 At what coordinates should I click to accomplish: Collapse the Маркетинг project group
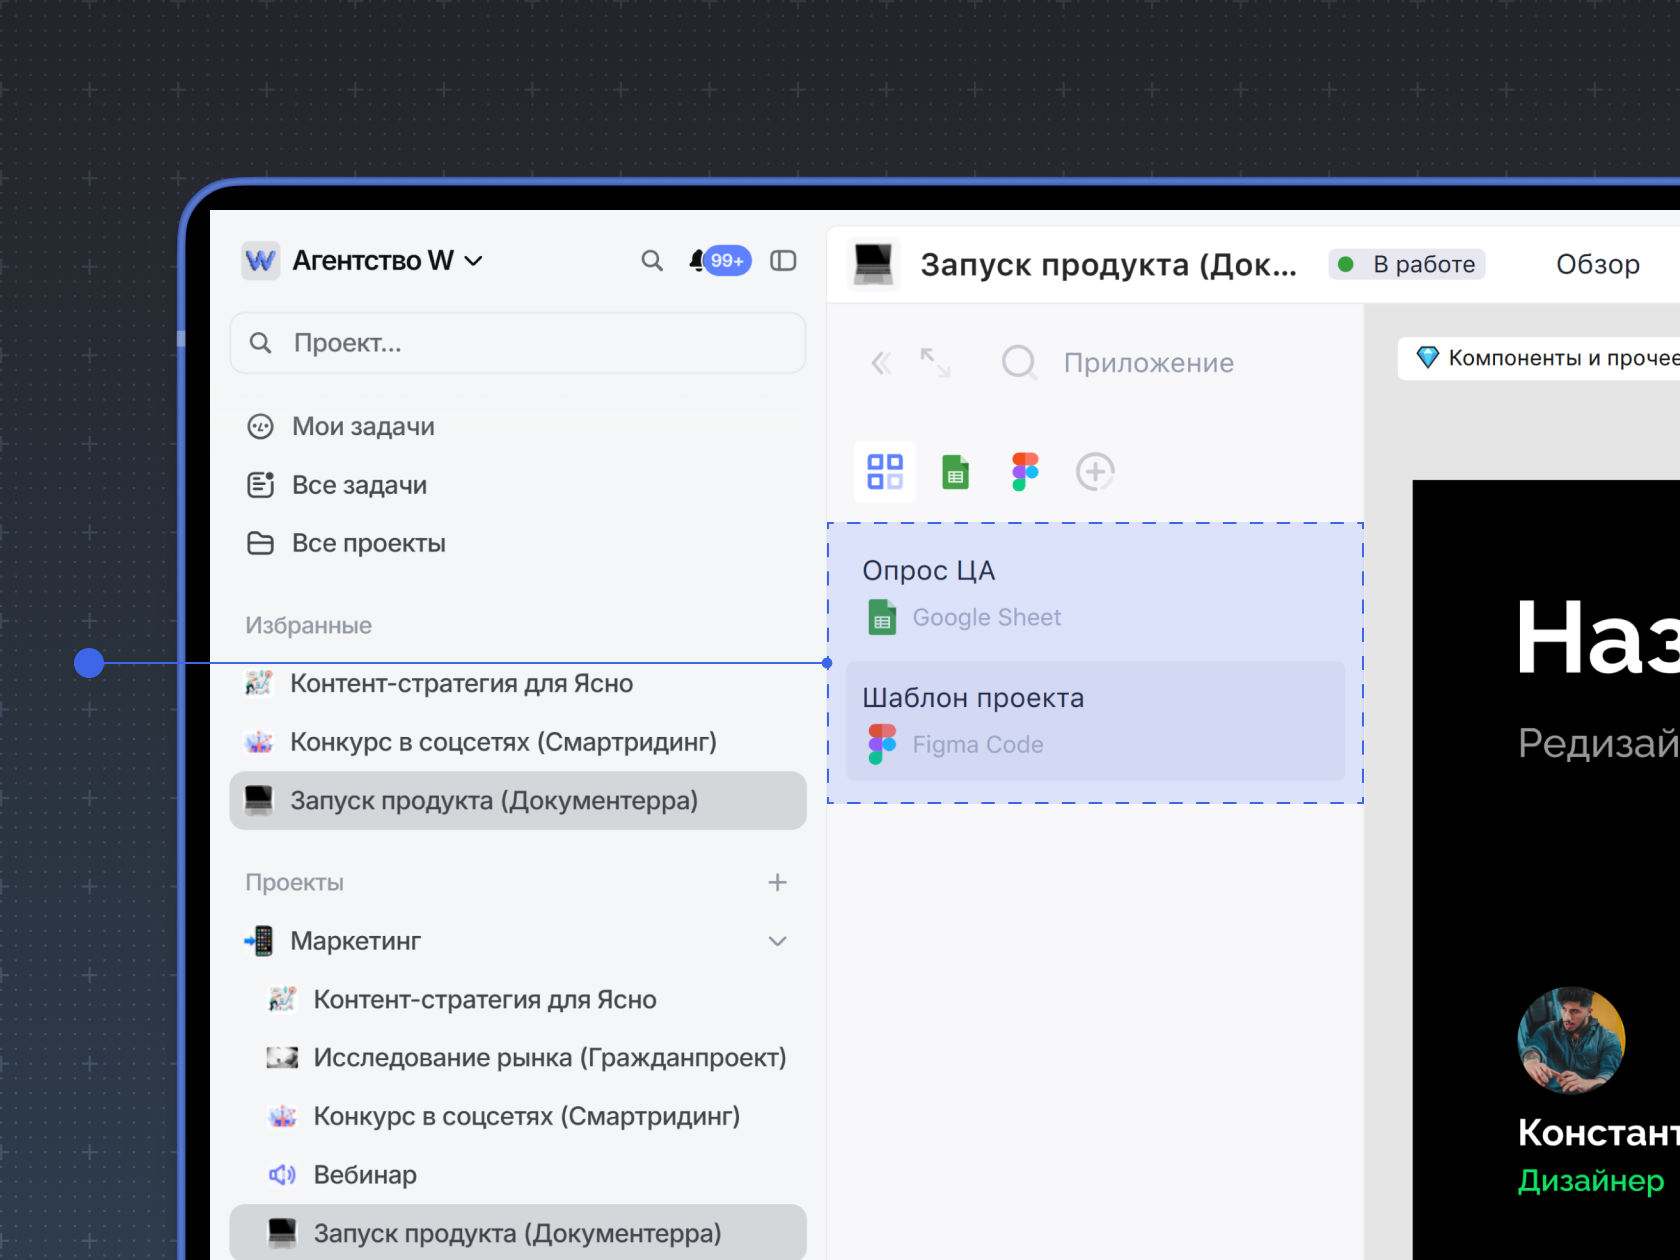click(777, 941)
